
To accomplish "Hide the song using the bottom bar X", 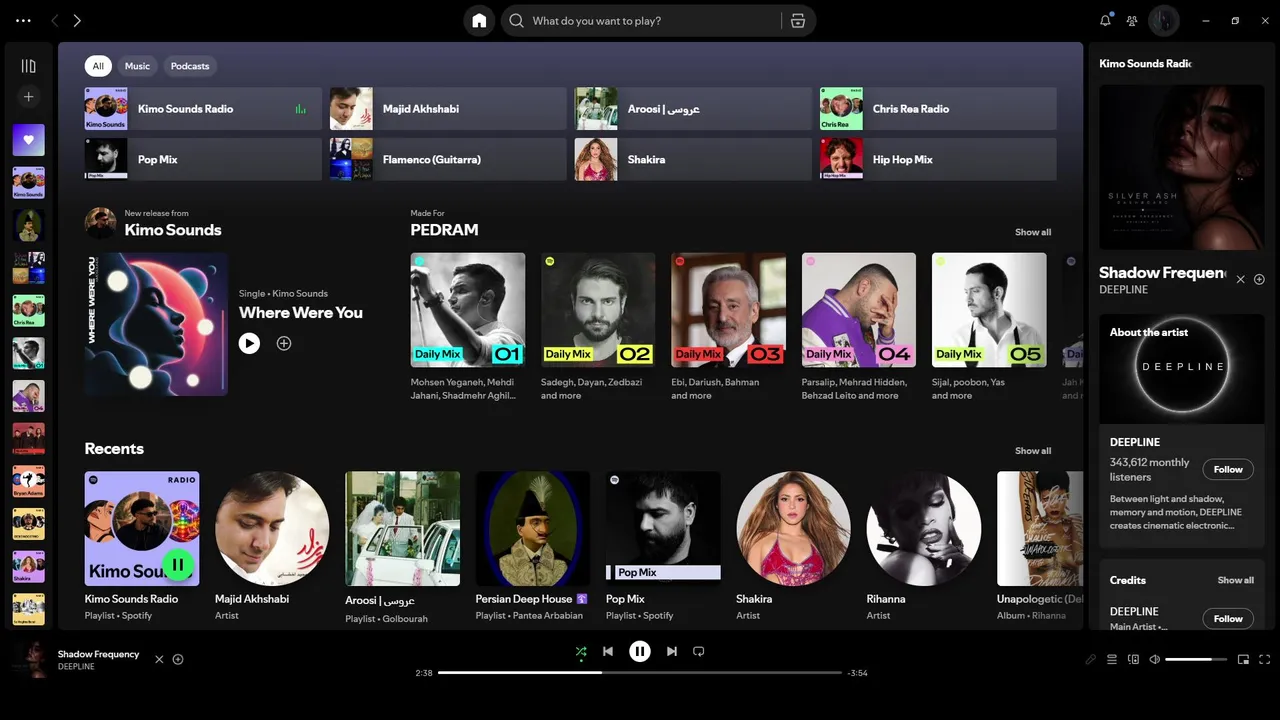I will tap(159, 659).
